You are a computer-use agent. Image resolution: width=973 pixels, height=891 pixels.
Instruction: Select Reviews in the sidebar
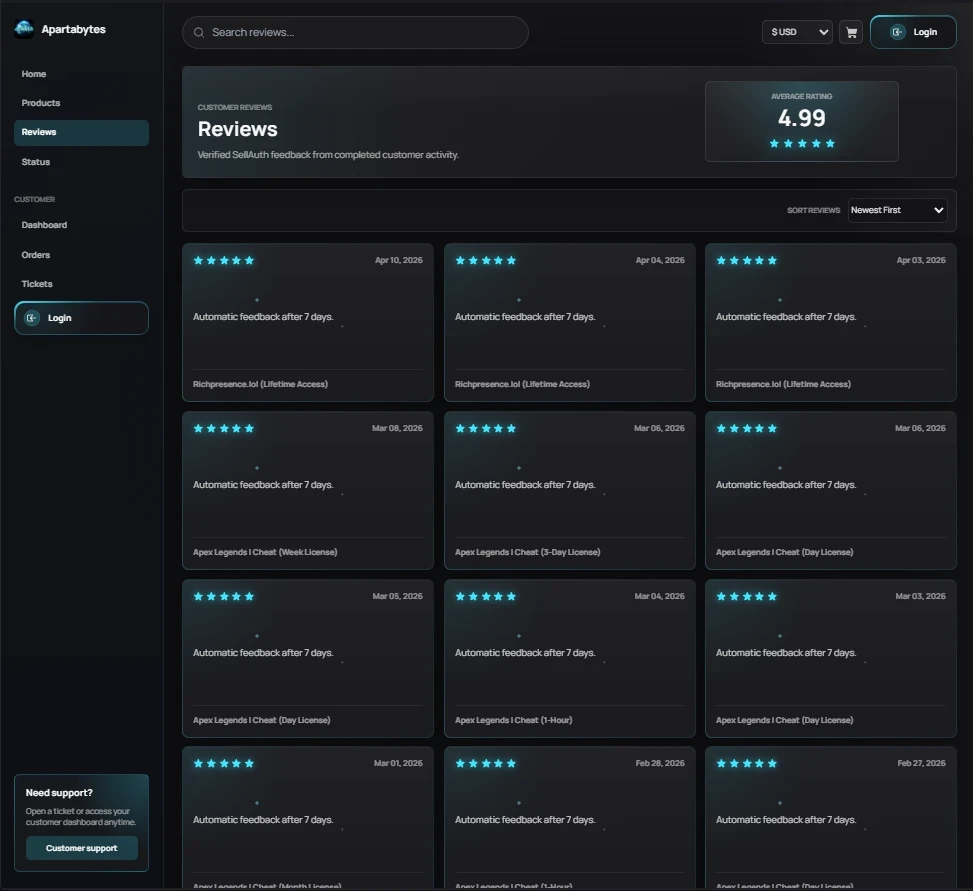point(81,132)
